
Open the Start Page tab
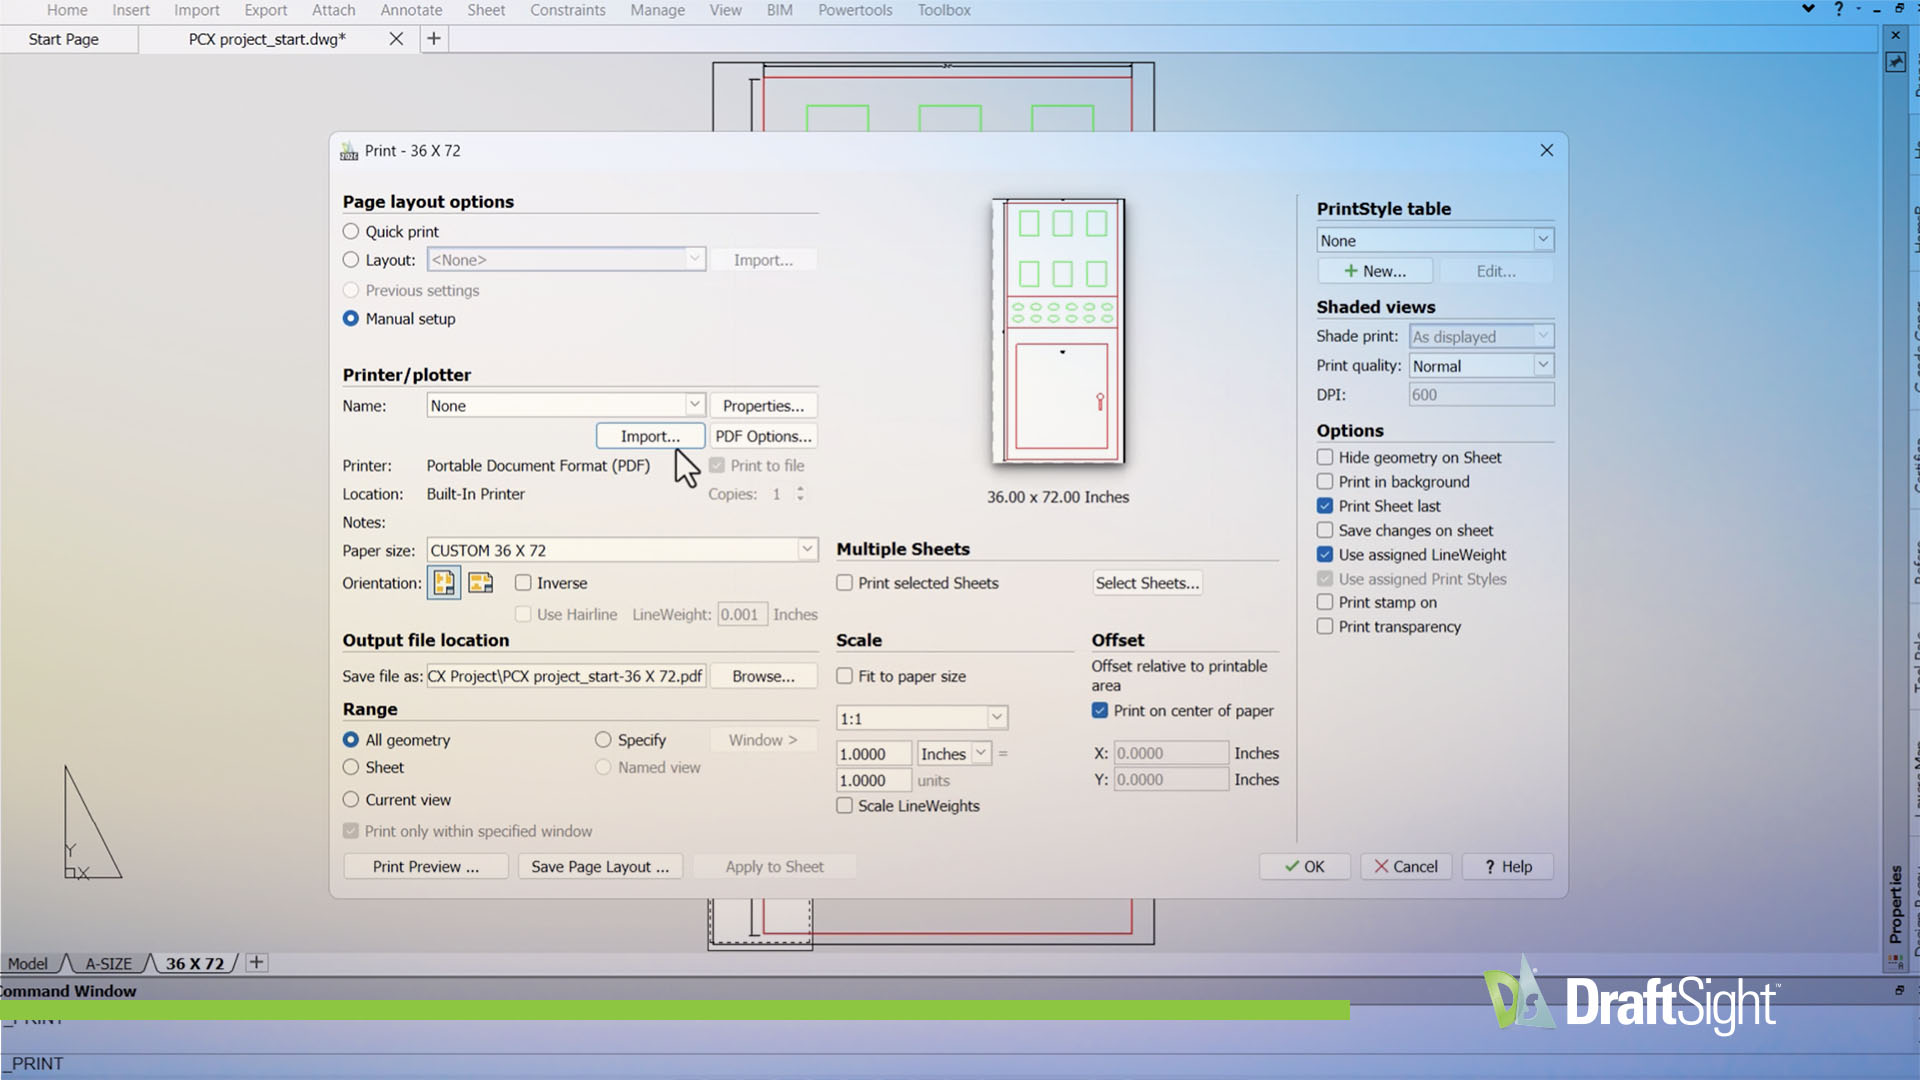(64, 39)
